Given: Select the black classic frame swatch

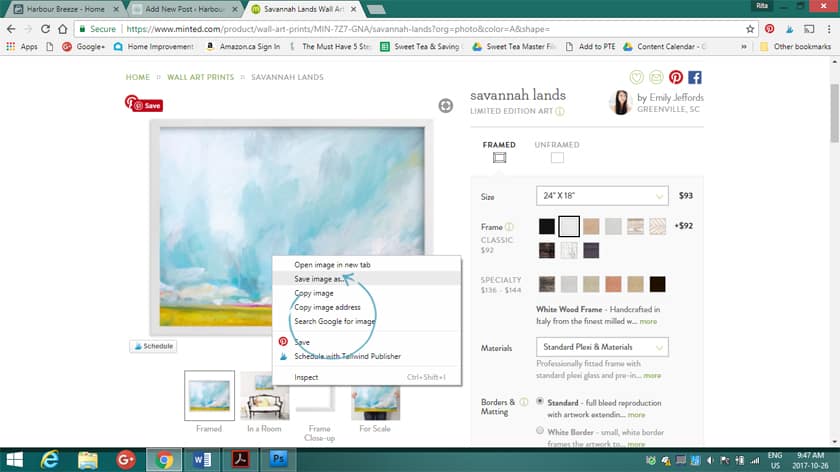Looking at the screenshot, I should 546,226.
